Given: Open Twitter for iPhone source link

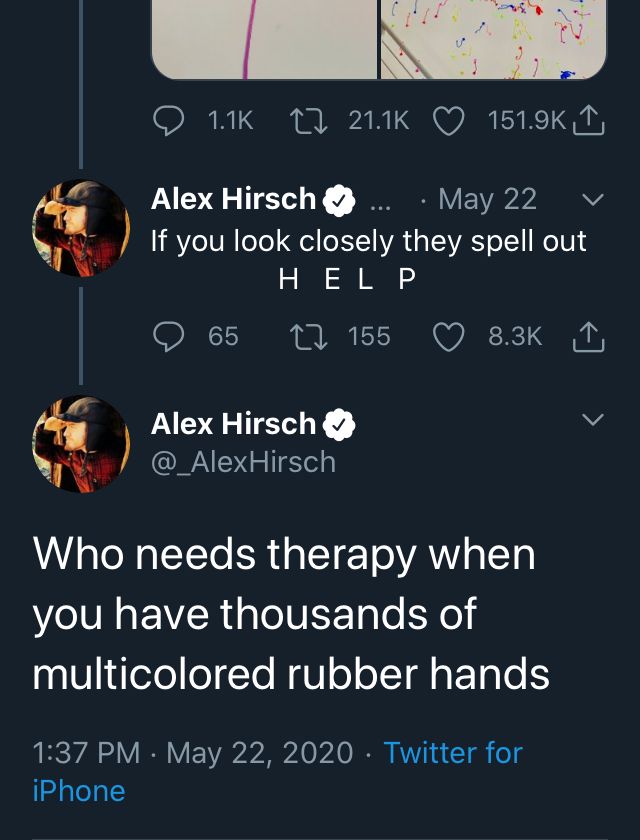Looking at the screenshot, I should 277,772.
